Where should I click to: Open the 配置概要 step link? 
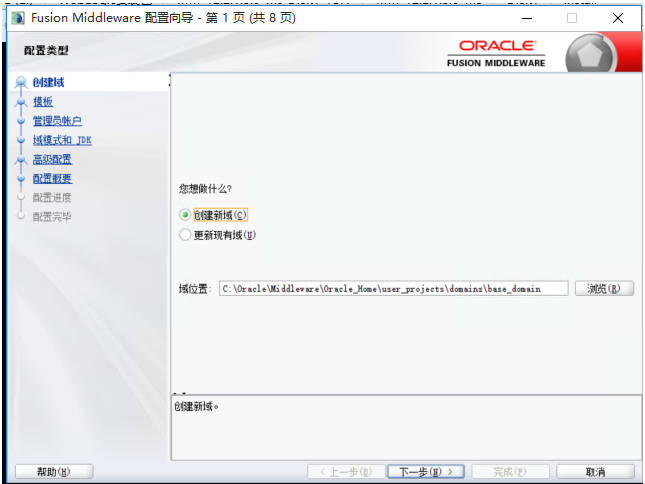pyautogui.click(x=52, y=178)
